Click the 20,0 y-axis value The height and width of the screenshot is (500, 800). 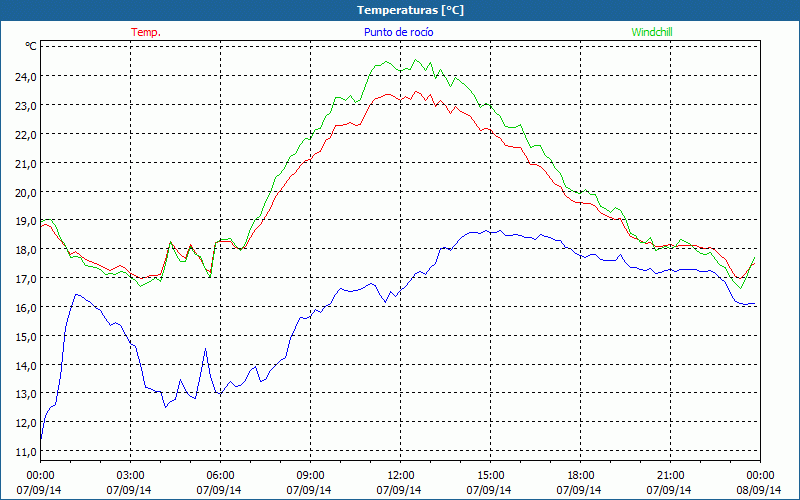click(x=26, y=193)
